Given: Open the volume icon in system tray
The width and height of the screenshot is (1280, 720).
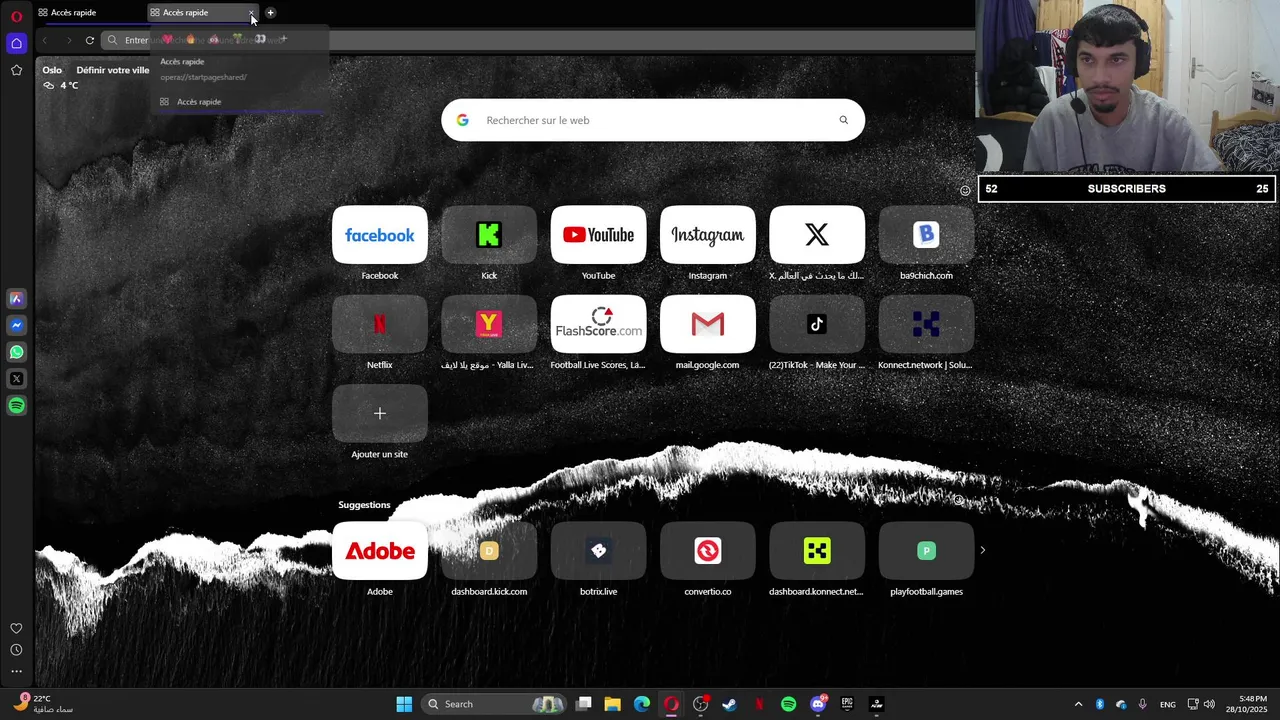Looking at the screenshot, I should 1210,704.
